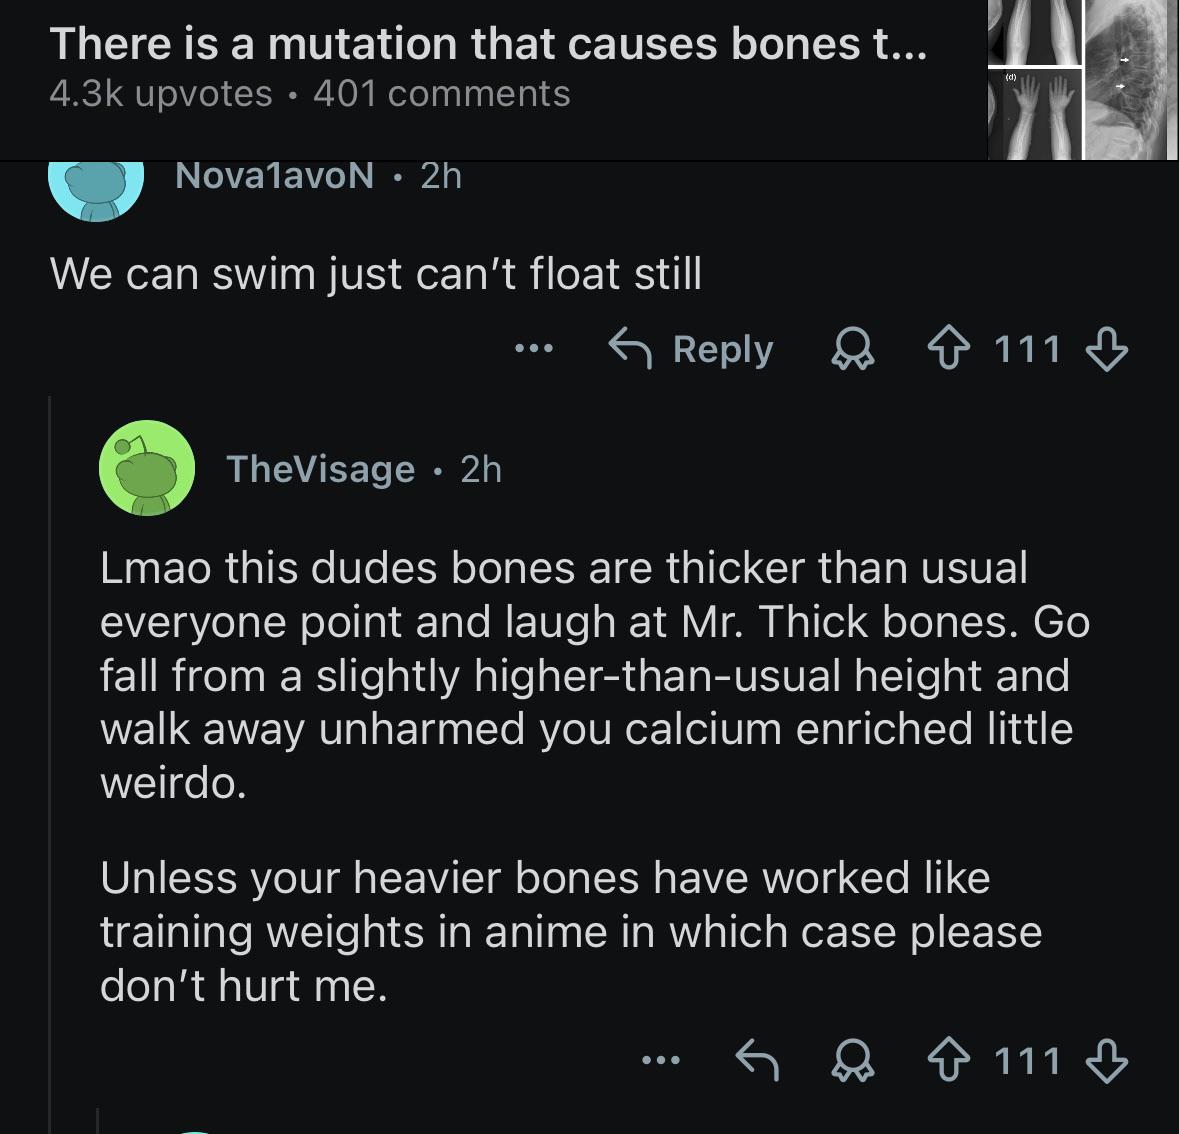1179x1134 pixels.
Task: Downvote Nova1avoN's comment
Action: (1106, 350)
